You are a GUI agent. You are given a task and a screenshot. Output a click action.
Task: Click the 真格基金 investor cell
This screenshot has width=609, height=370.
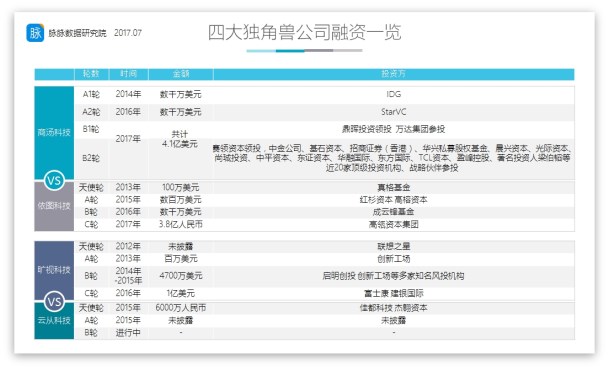tap(393, 188)
